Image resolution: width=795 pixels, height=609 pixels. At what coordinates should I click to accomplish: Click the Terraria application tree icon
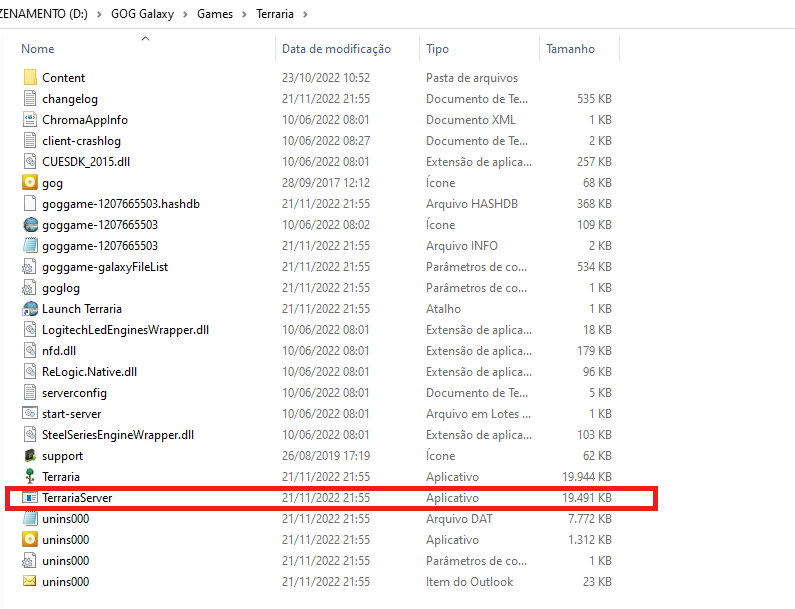(30, 477)
